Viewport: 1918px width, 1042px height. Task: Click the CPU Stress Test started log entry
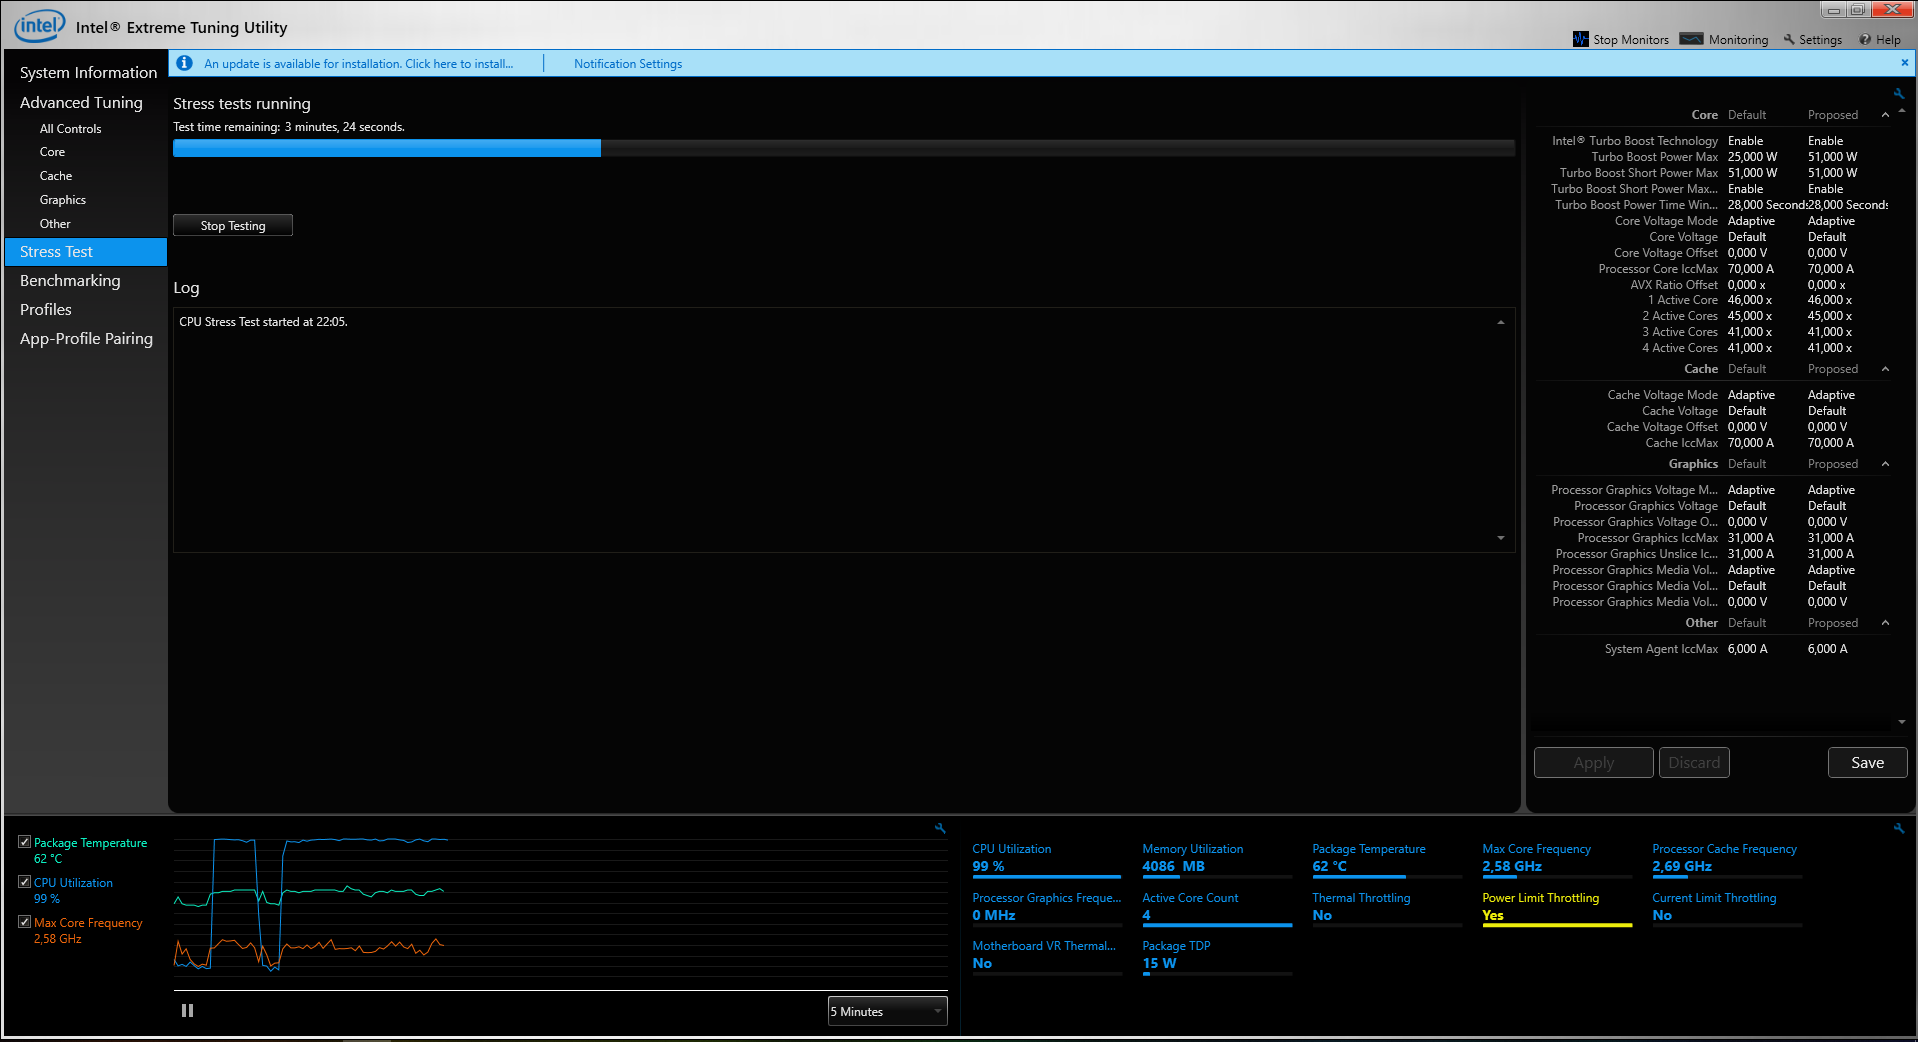pyautogui.click(x=263, y=322)
